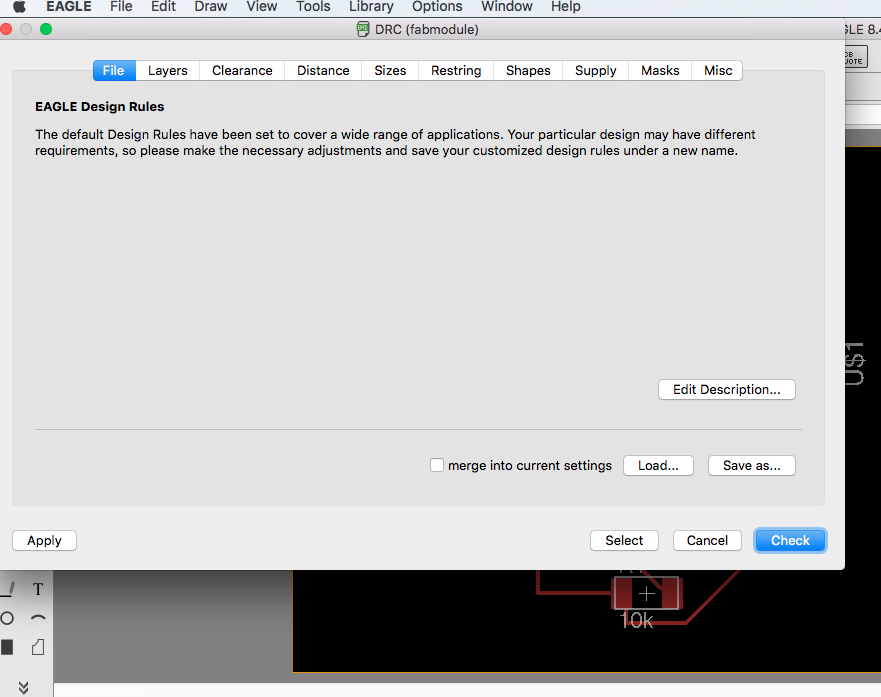Switch to the File tab

[114, 71]
